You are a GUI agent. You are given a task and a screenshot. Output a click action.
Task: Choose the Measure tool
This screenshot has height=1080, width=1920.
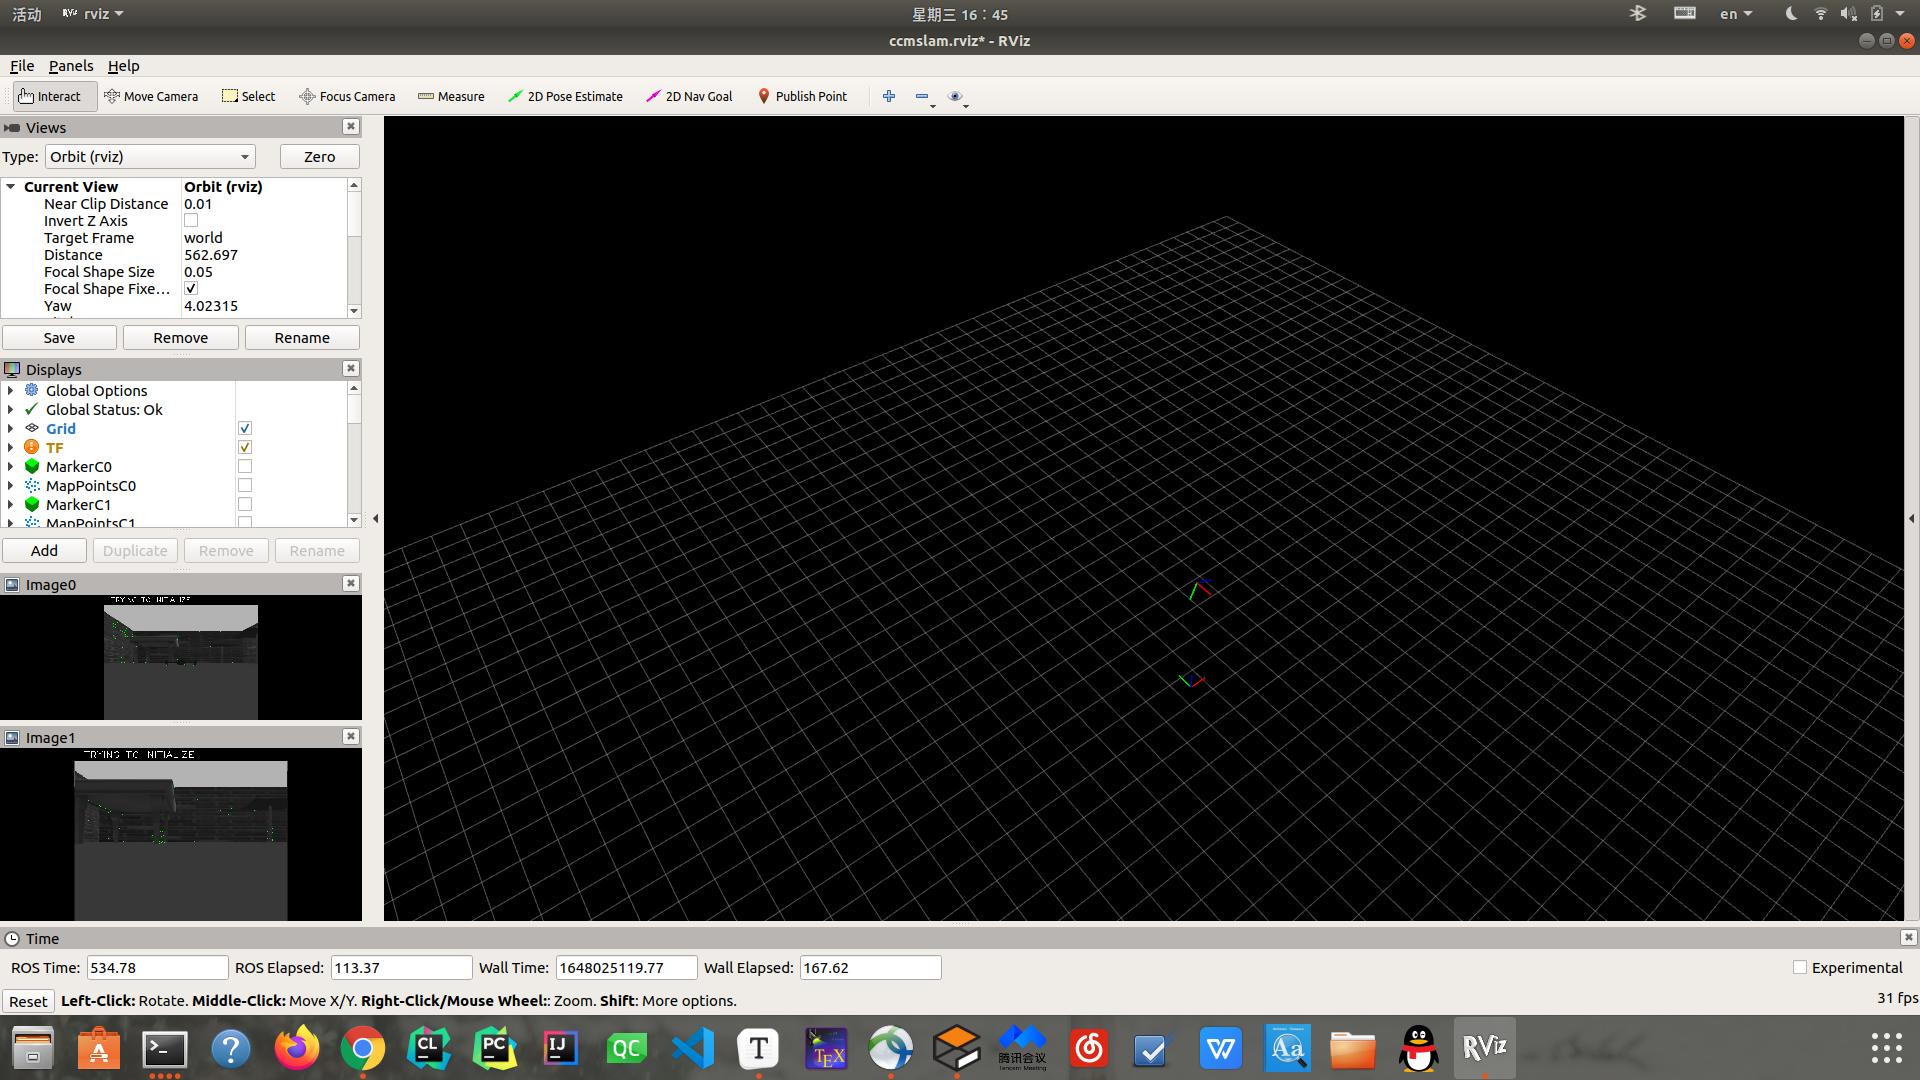pos(451,96)
